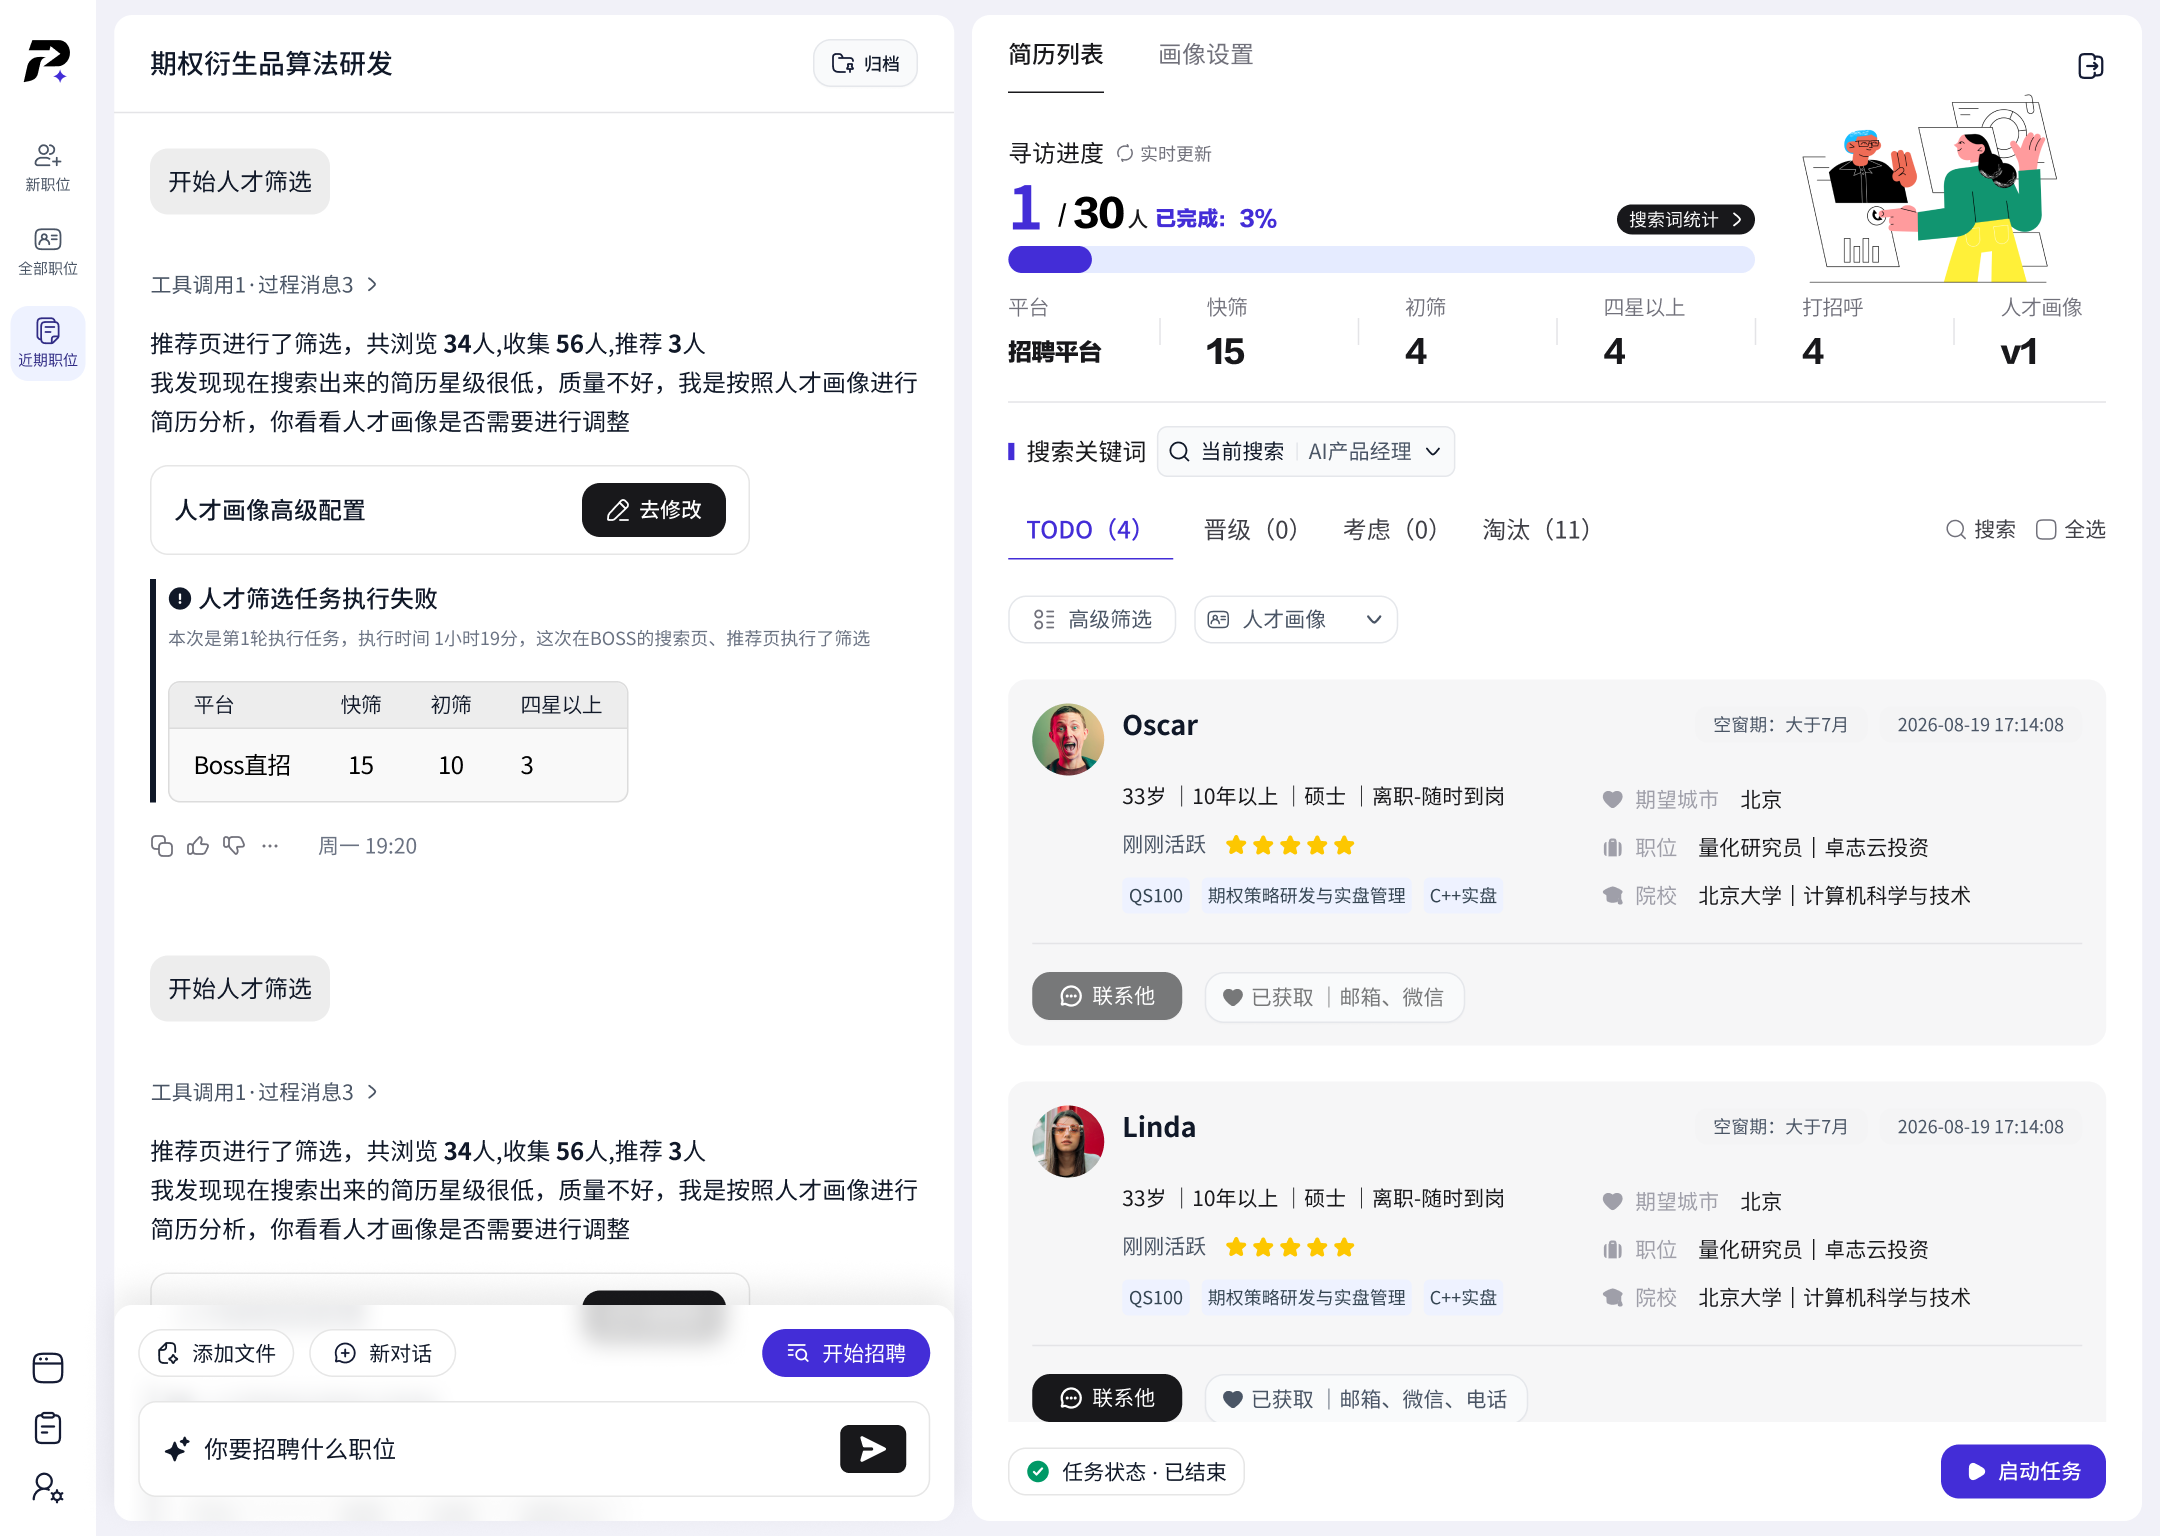Viewport: 2160px width, 1536px height.
Task: Open the 新职位 sidebar icon
Action: [x=47, y=166]
